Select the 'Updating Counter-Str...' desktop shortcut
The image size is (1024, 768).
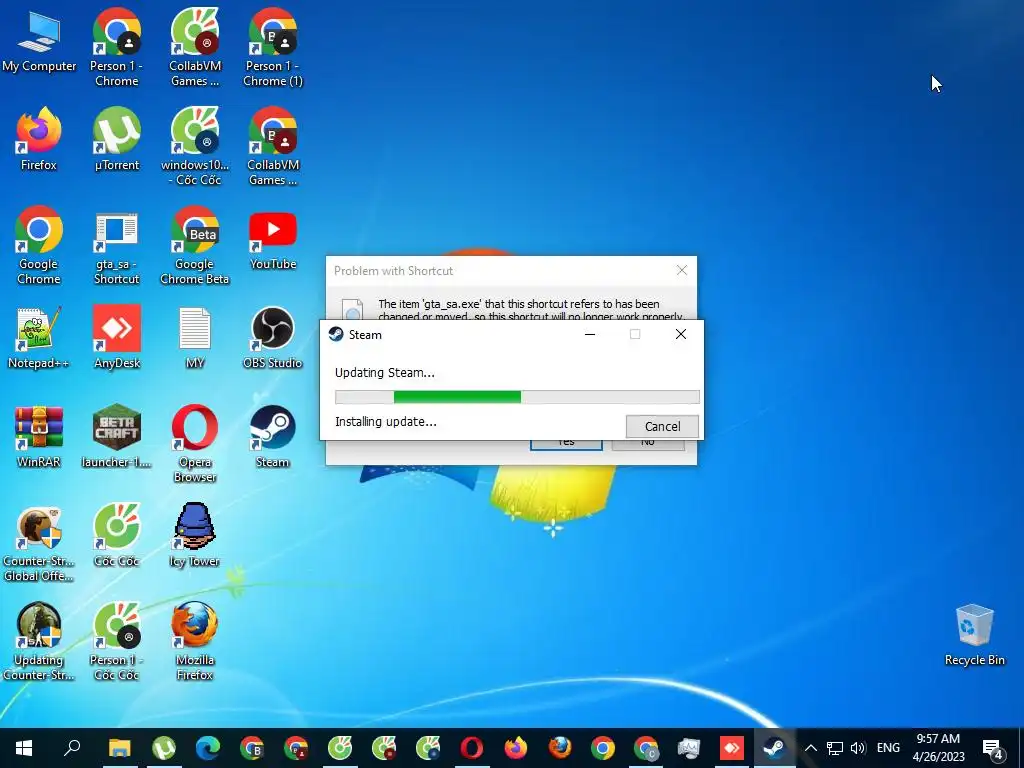point(39,643)
